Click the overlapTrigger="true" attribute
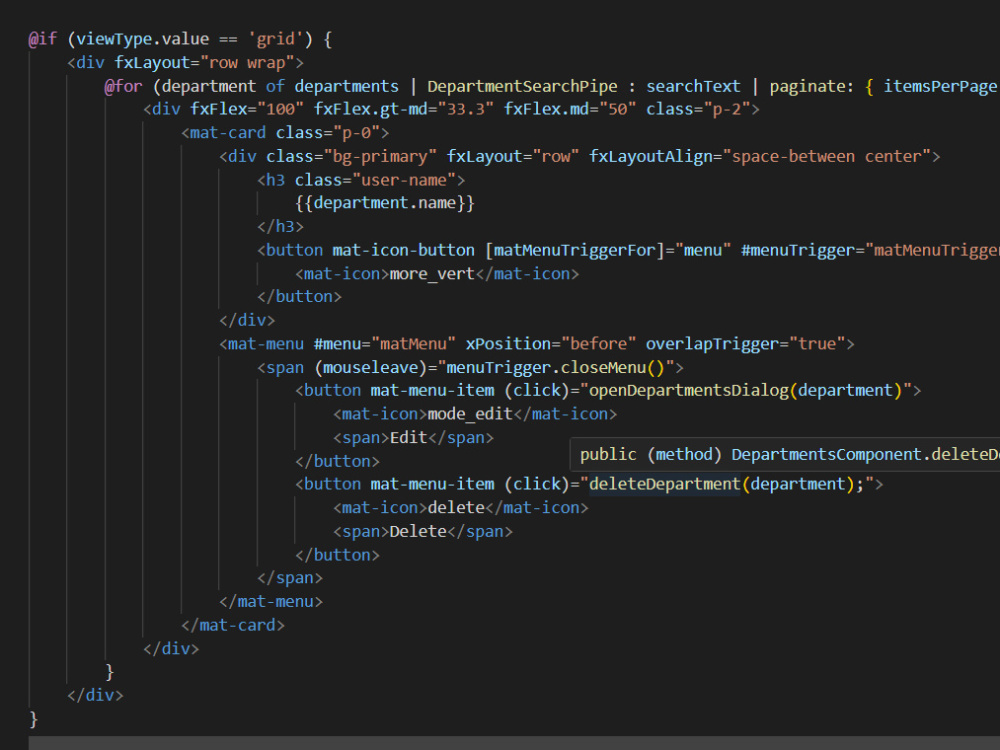 coord(746,344)
